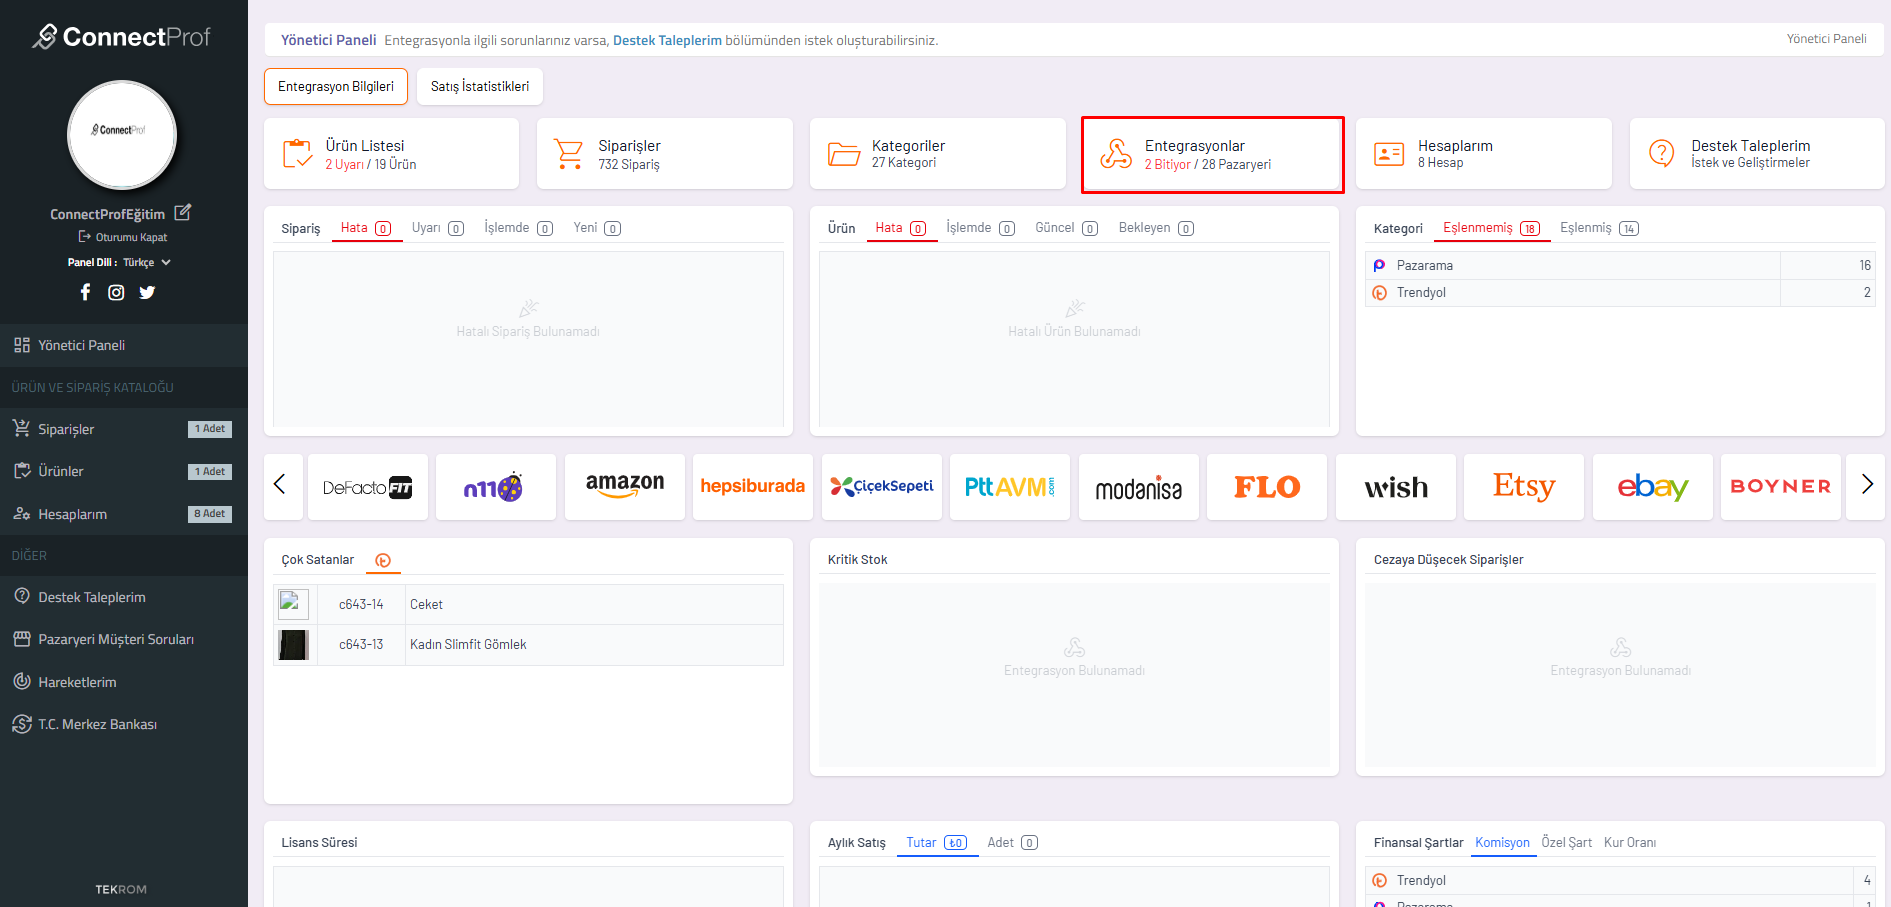The height and width of the screenshot is (907, 1891).
Task: Open Pazaryeri Müşteri Soruları in sidebar
Action: tap(124, 639)
